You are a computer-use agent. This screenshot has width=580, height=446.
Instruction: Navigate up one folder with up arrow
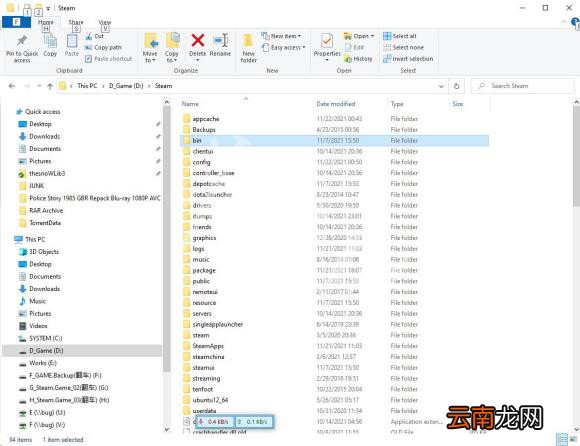50,86
